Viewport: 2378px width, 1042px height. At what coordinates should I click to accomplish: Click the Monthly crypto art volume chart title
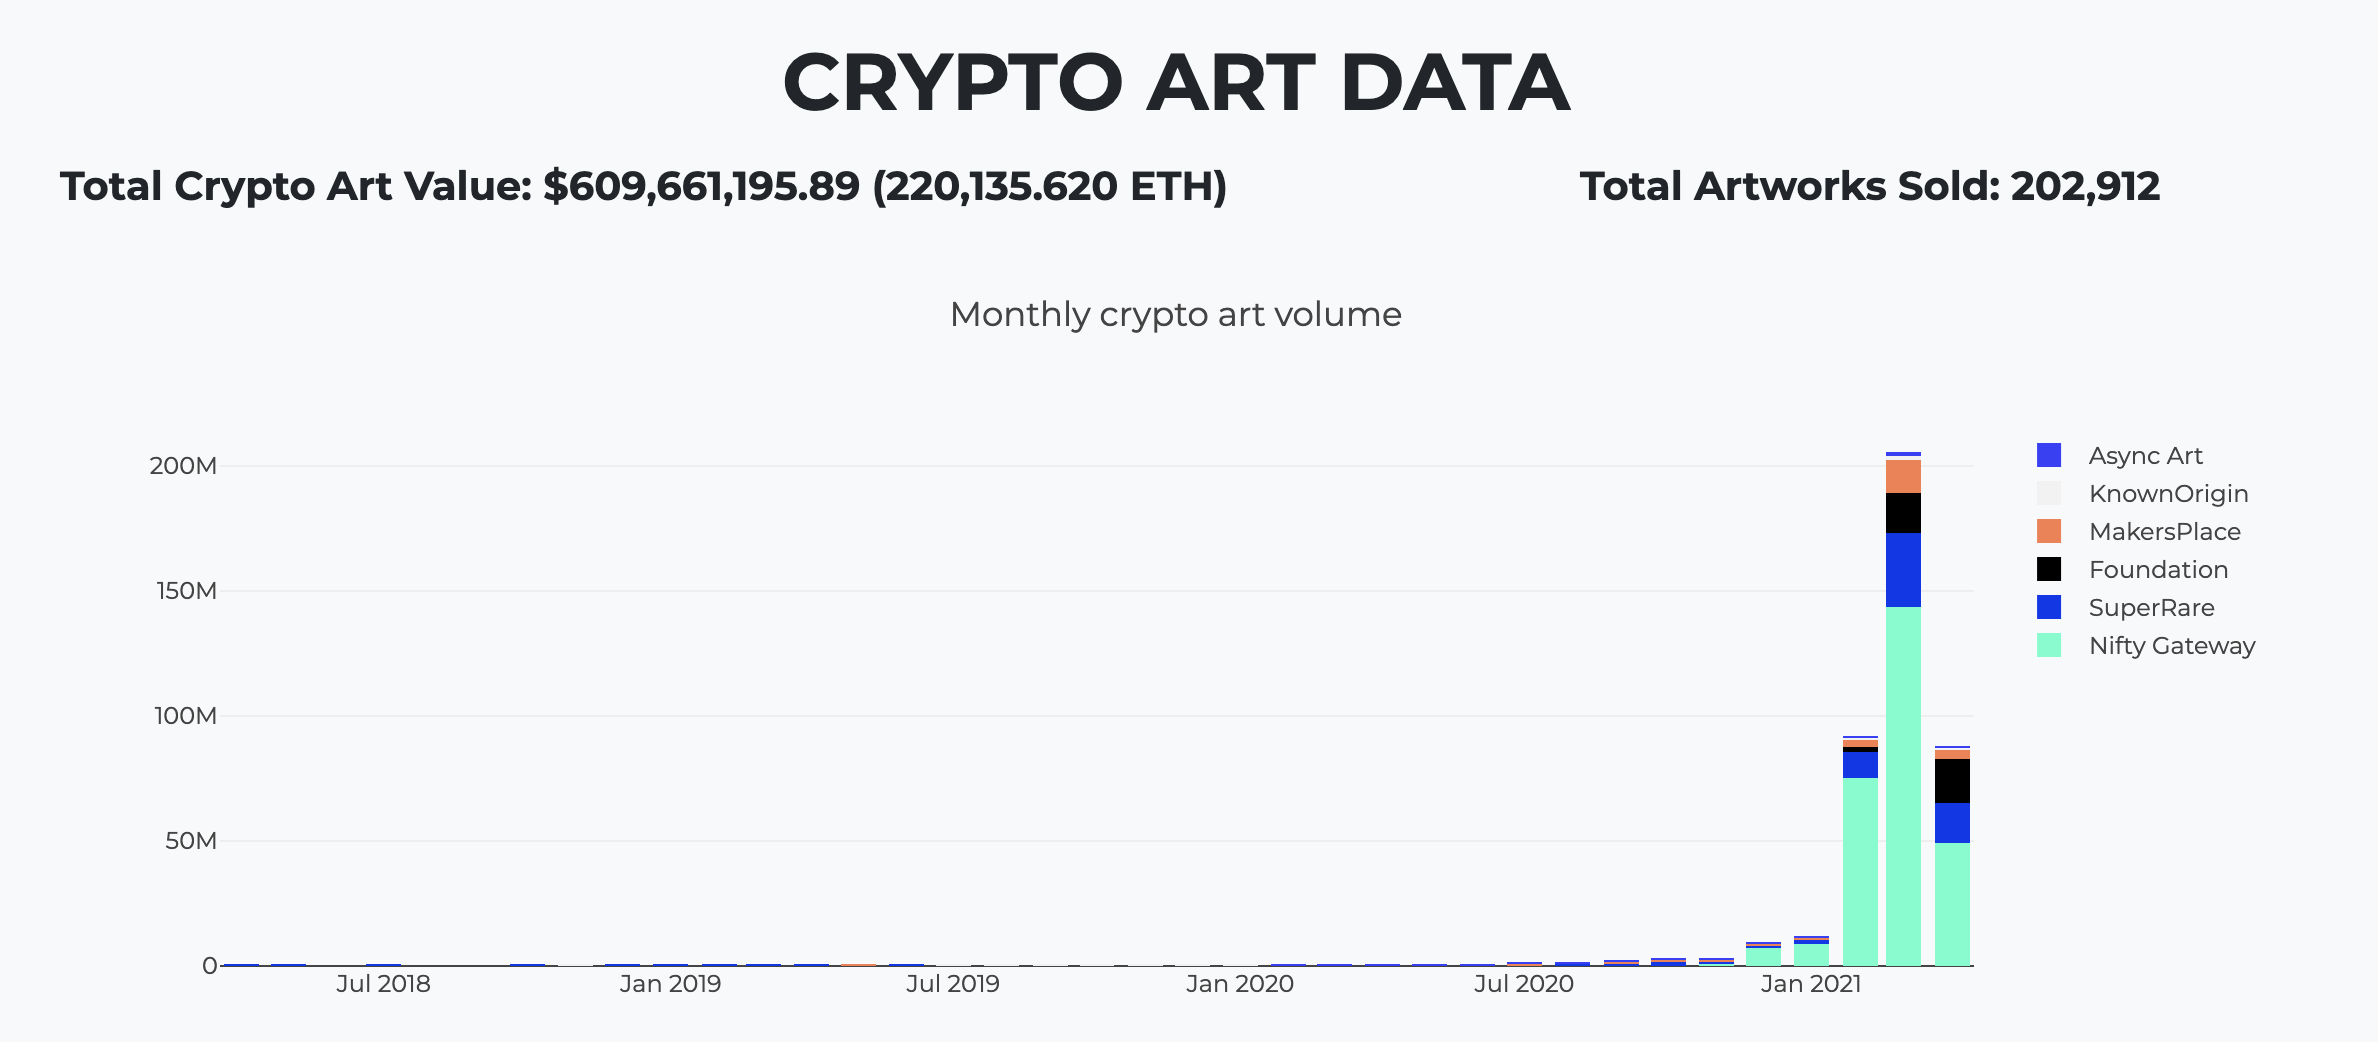point(1175,315)
